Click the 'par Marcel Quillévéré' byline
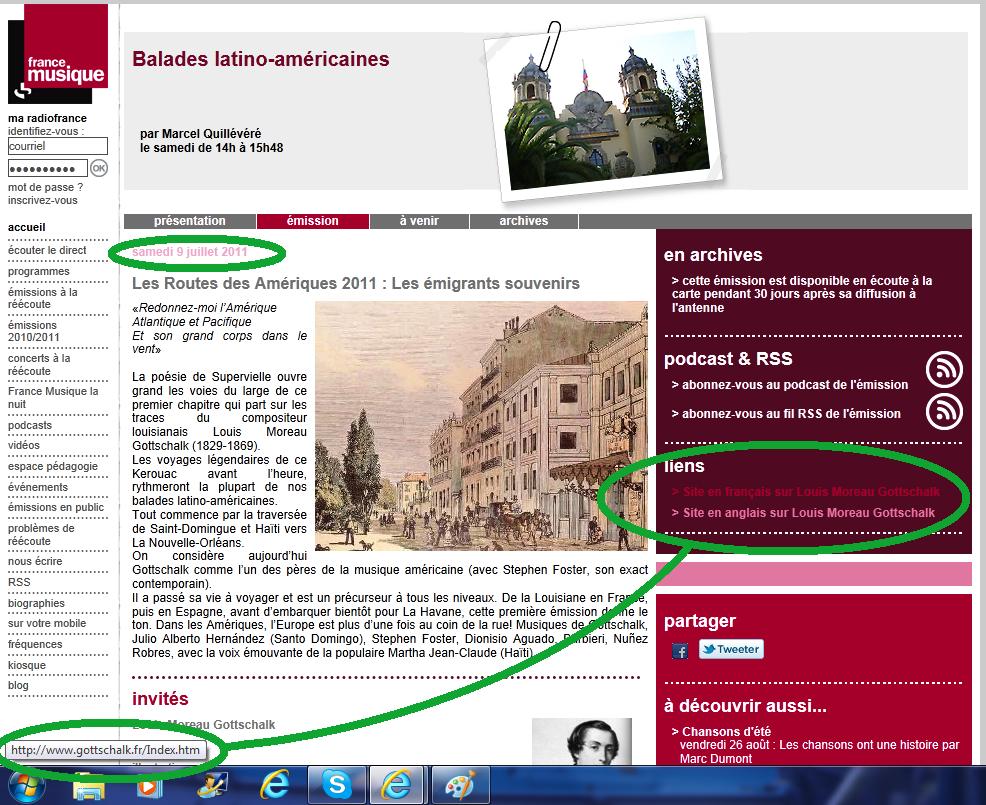986x805 pixels. pos(201,133)
